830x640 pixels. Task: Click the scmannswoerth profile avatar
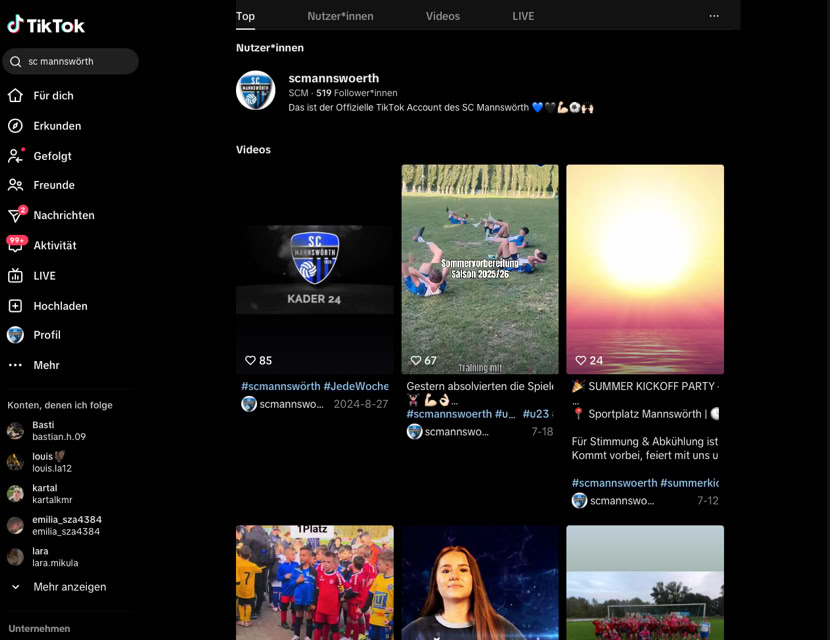click(256, 91)
